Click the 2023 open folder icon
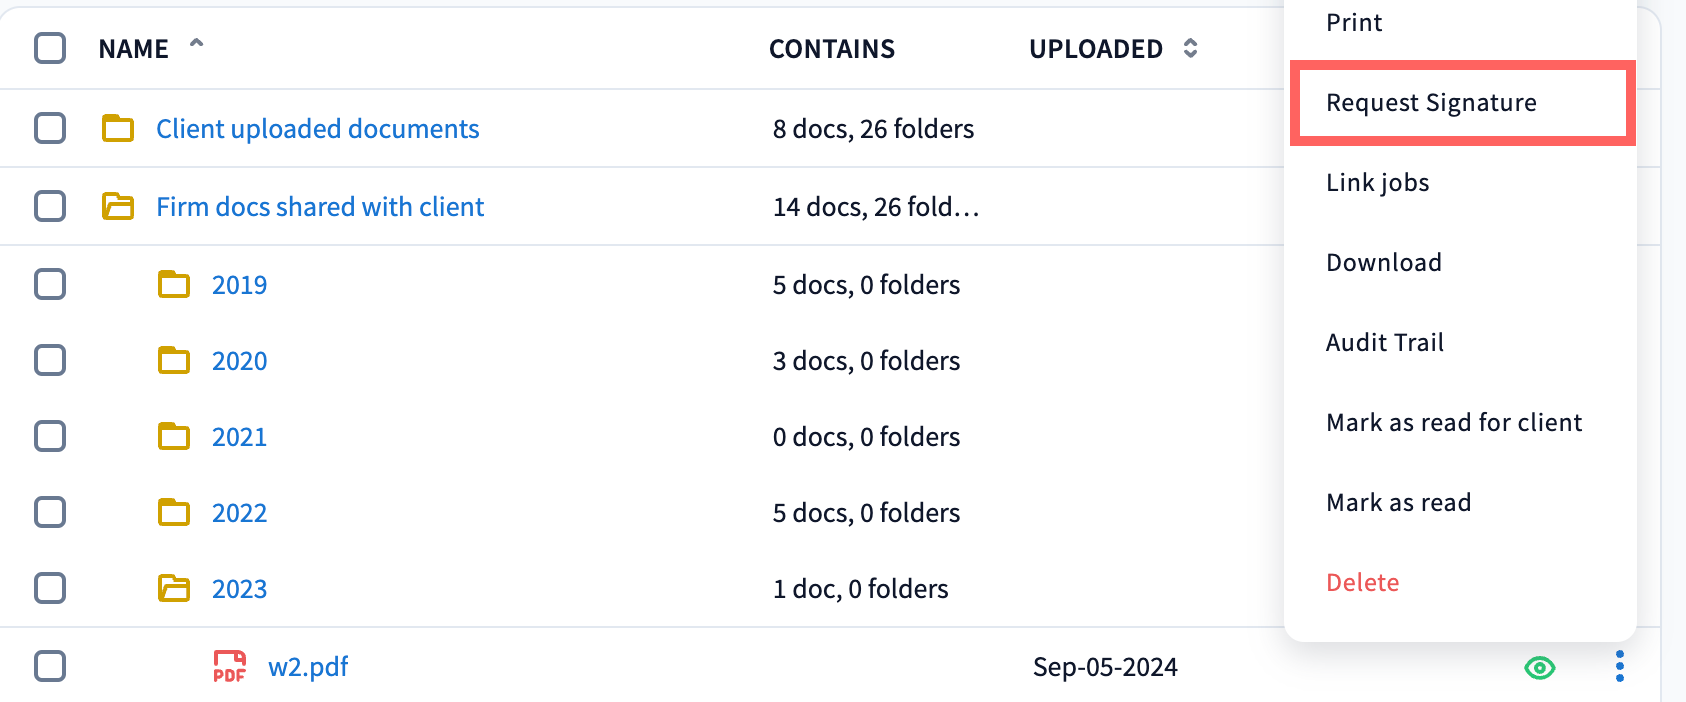The height and width of the screenshot is (702, 1686). [x=174, y=588]
